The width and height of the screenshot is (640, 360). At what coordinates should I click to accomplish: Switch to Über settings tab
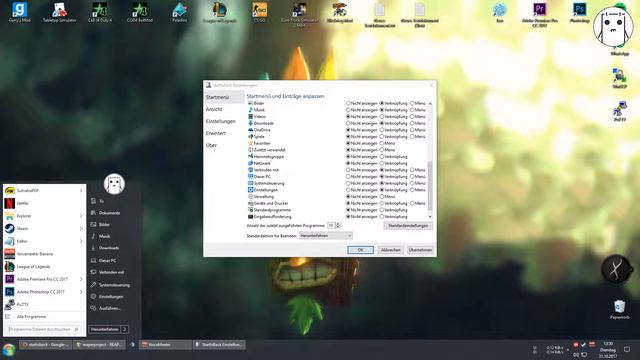[224, 145]
